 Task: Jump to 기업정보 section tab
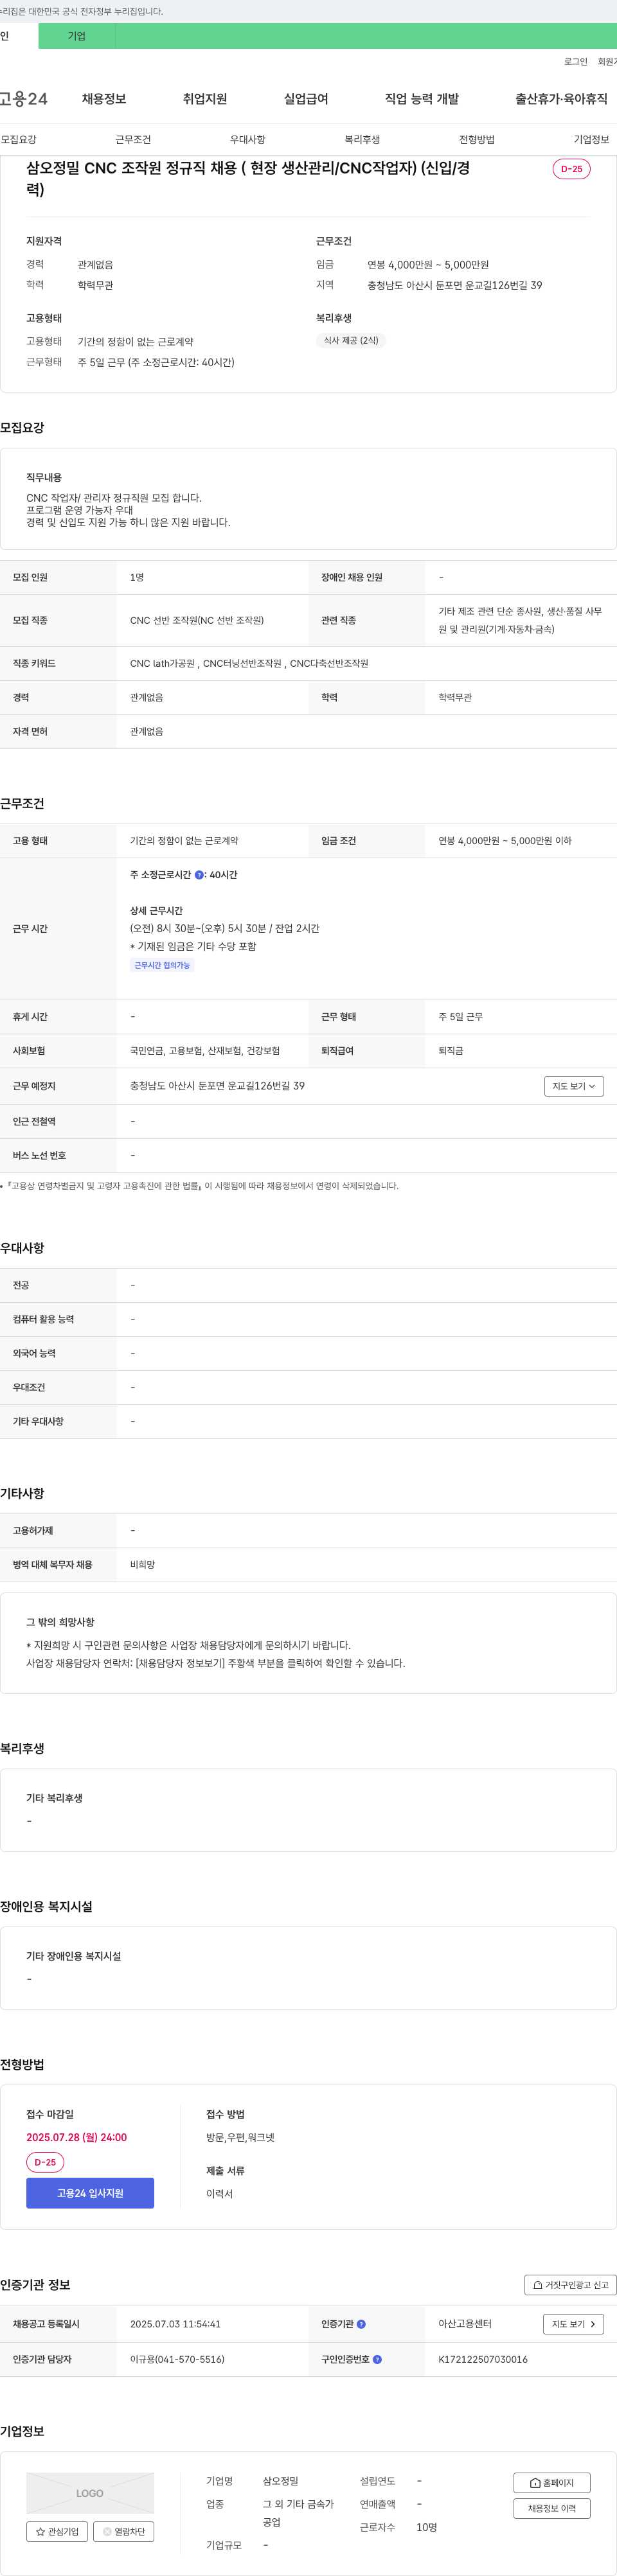coord(591,139)
